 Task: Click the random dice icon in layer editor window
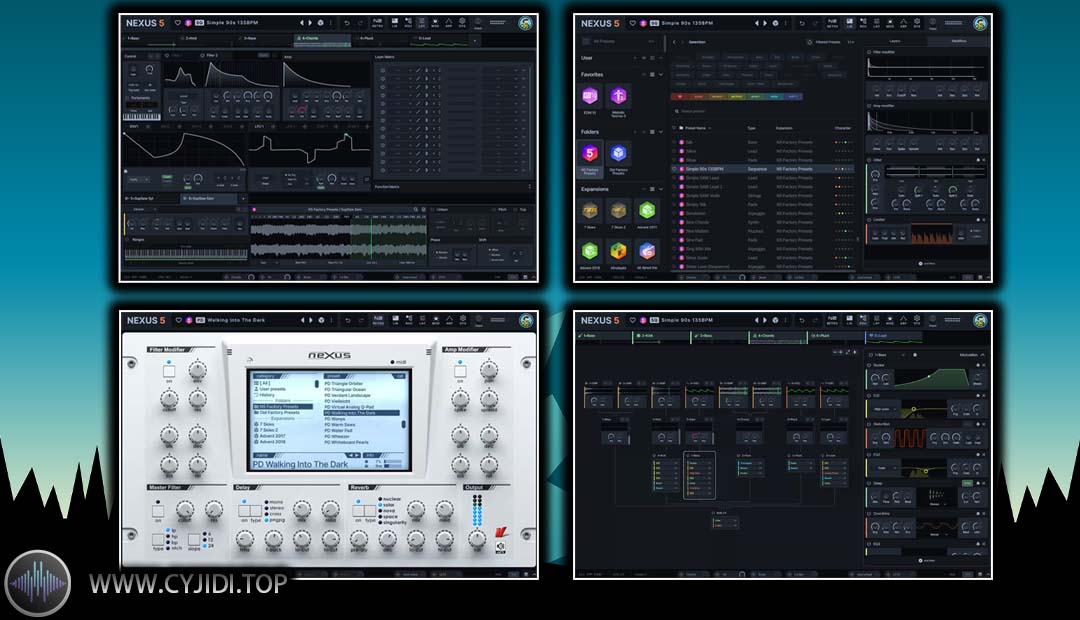320,23
